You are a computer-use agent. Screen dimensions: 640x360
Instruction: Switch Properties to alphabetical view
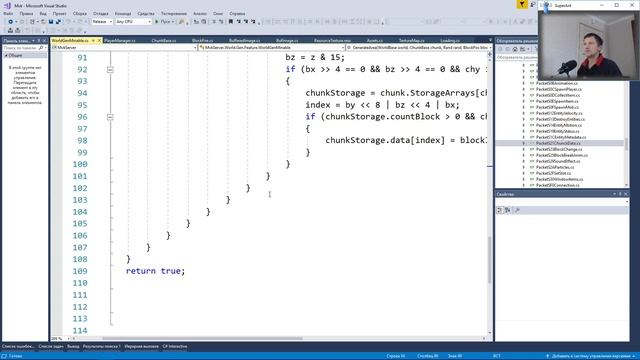tap(507, 210)
